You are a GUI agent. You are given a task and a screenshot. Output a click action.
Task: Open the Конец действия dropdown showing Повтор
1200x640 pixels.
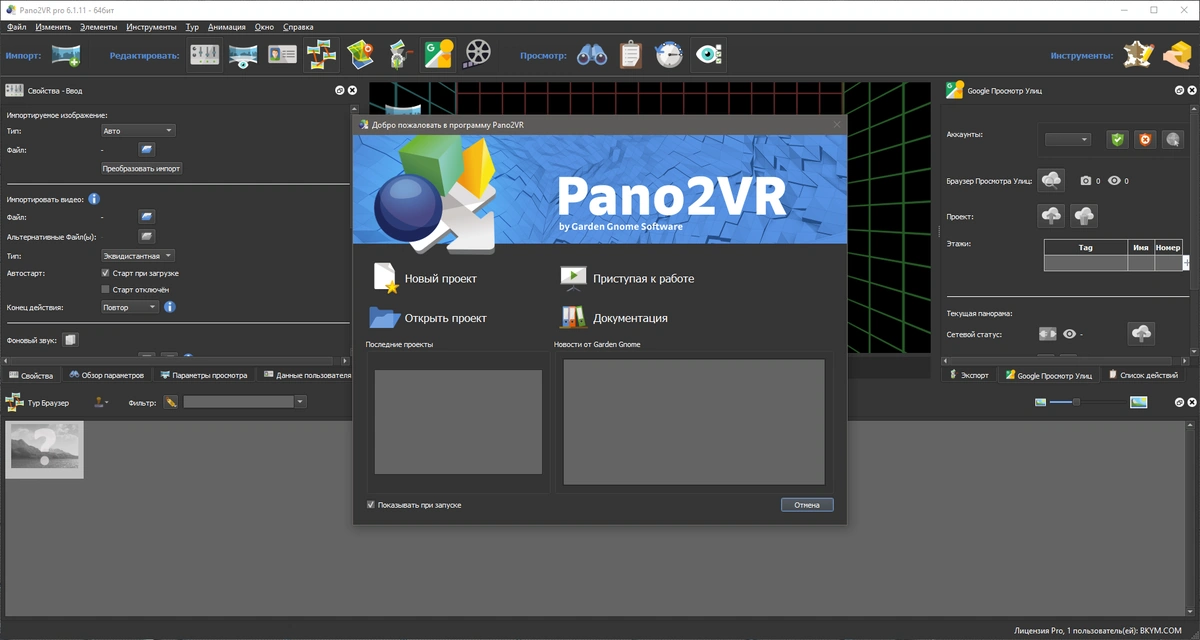[130, 307]
